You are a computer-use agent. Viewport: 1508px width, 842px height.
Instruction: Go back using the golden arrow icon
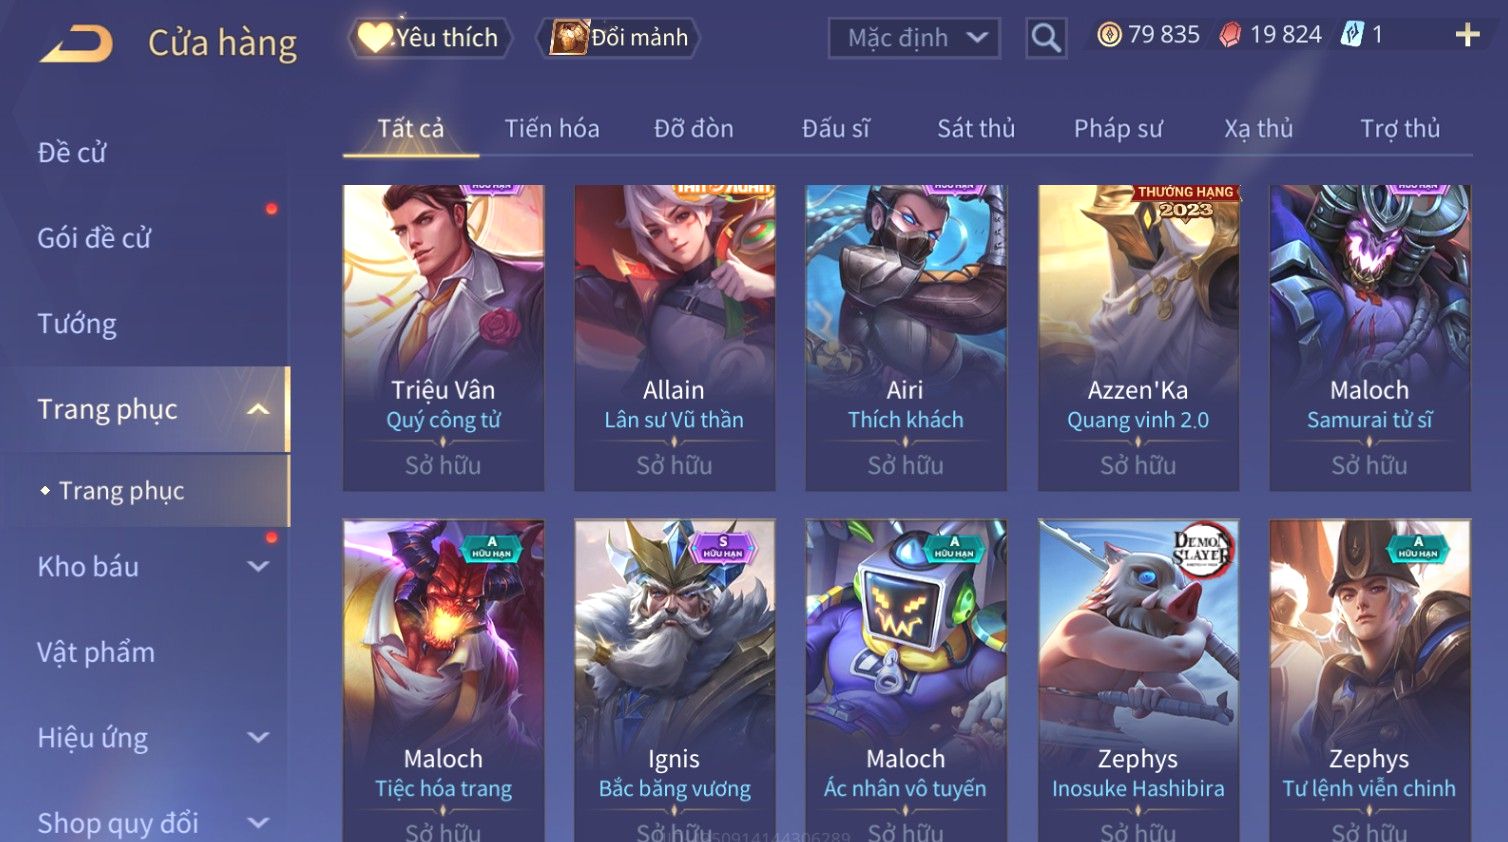[76, 43]
